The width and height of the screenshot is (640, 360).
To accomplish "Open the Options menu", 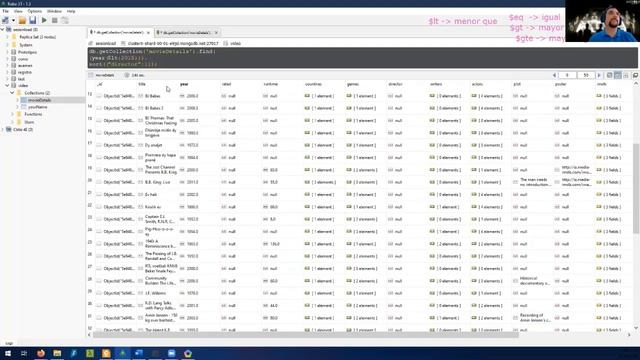I will click(35, 11).
